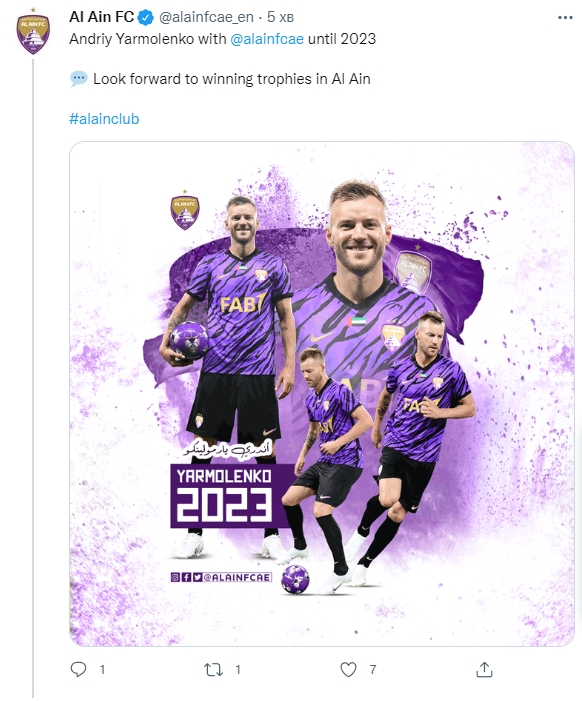
Task: Click the retweet count number 1
Action: pos(238,669)
